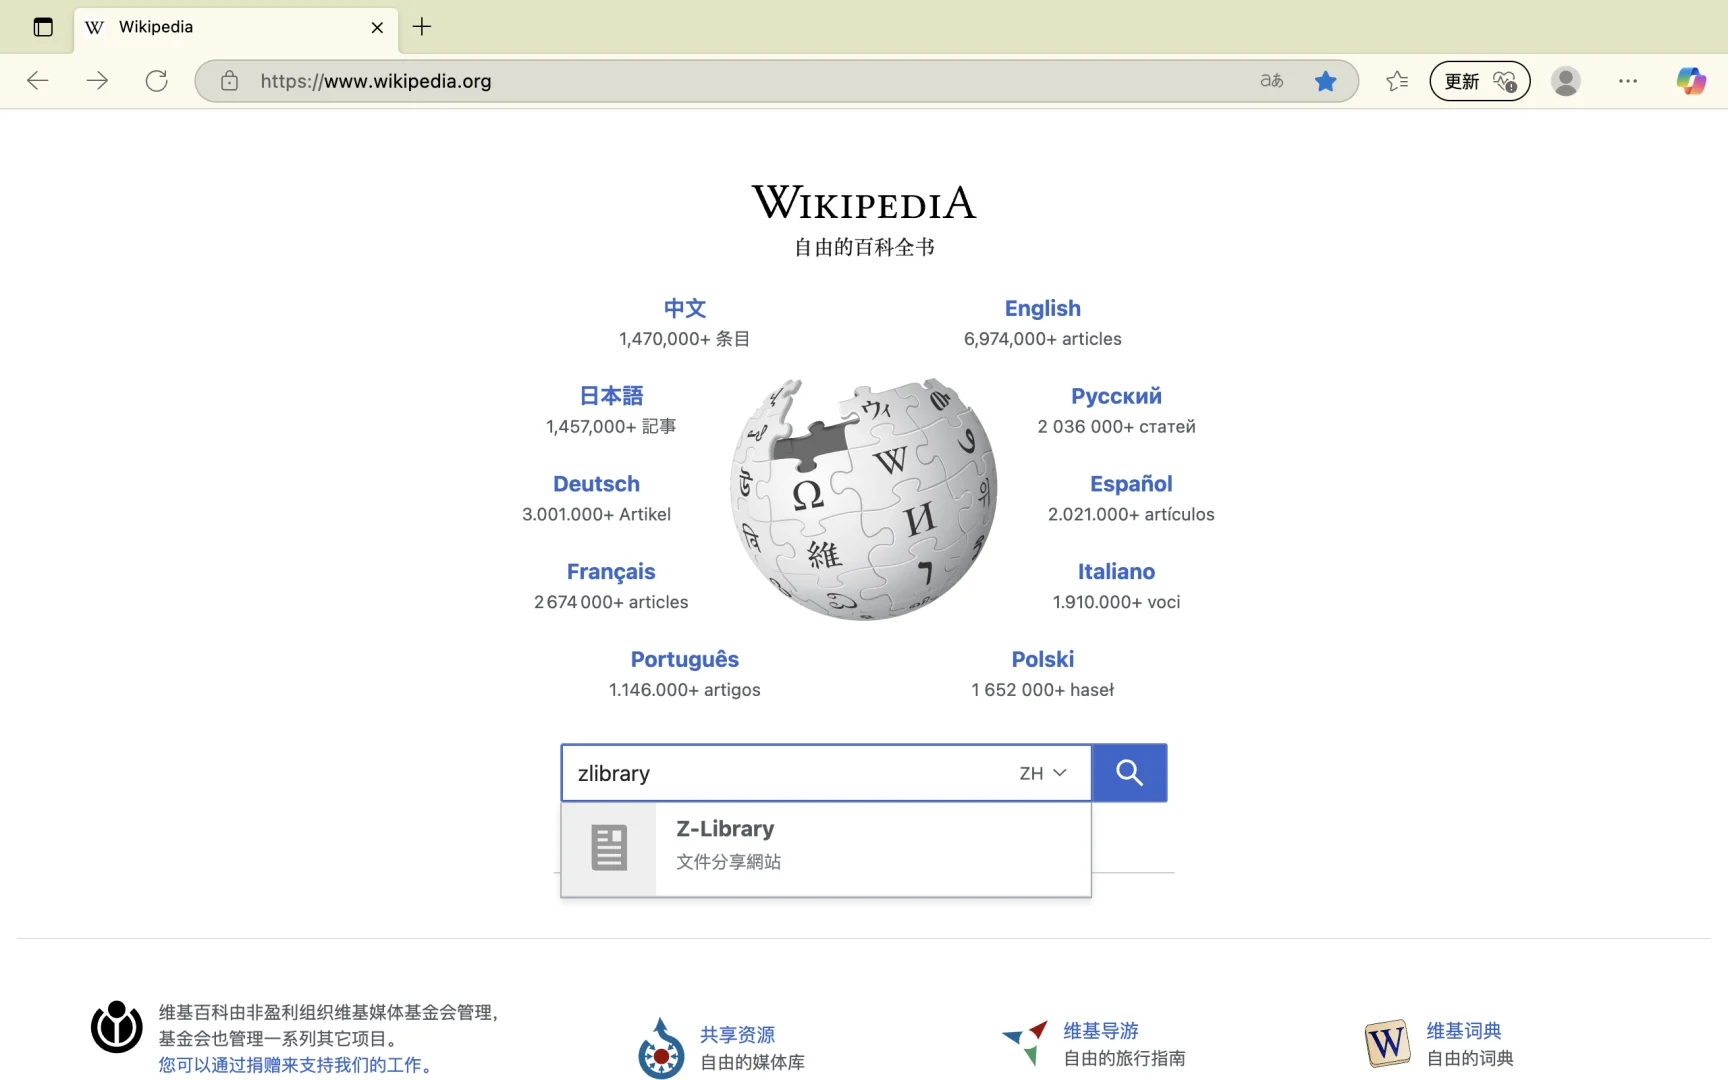Click the 3.001.000+ Artikel text
The width and height of the screenshot is (1728, 1080).
coord(596,514)
